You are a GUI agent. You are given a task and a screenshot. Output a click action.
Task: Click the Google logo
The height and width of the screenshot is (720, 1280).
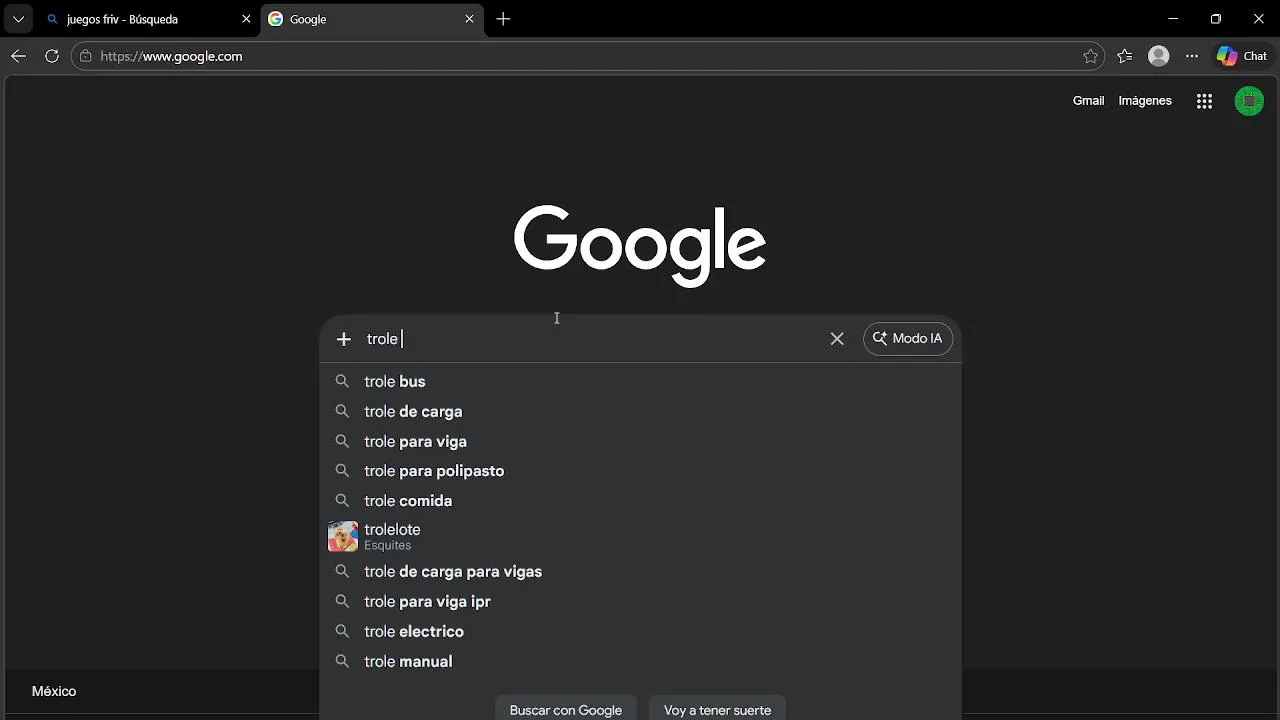click(640, 246)
